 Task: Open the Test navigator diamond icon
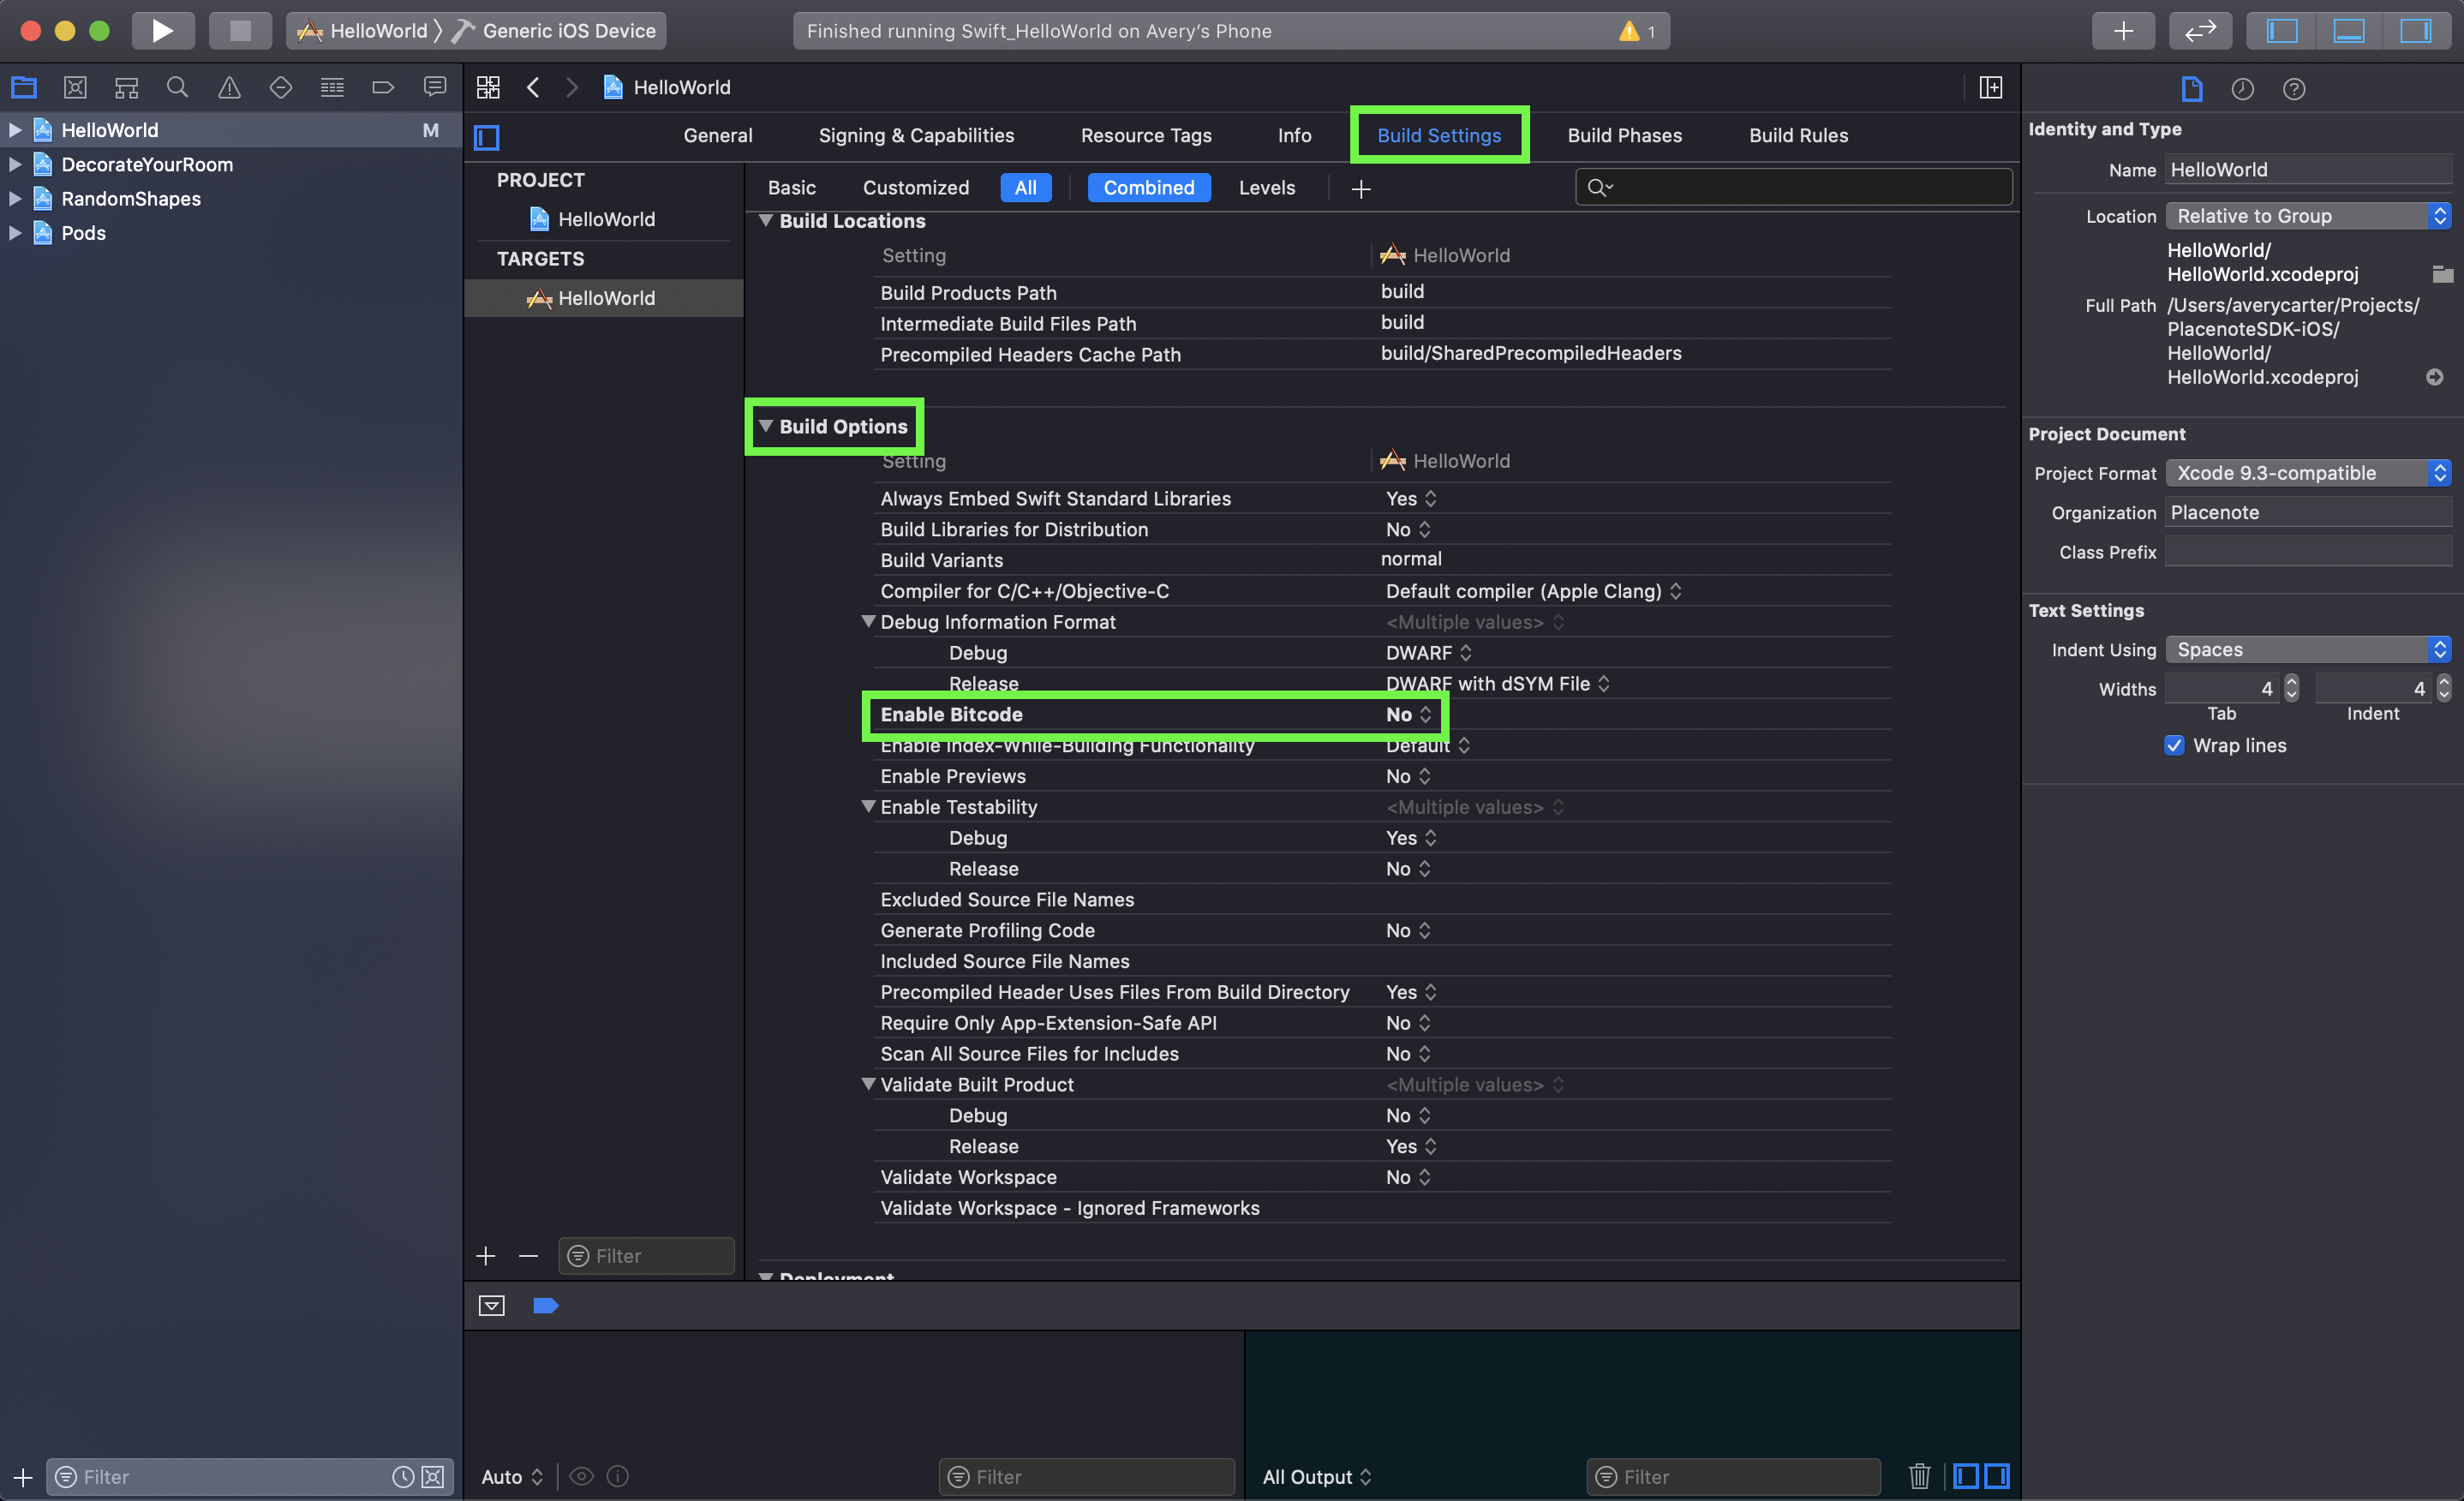[x=281, y=88]
